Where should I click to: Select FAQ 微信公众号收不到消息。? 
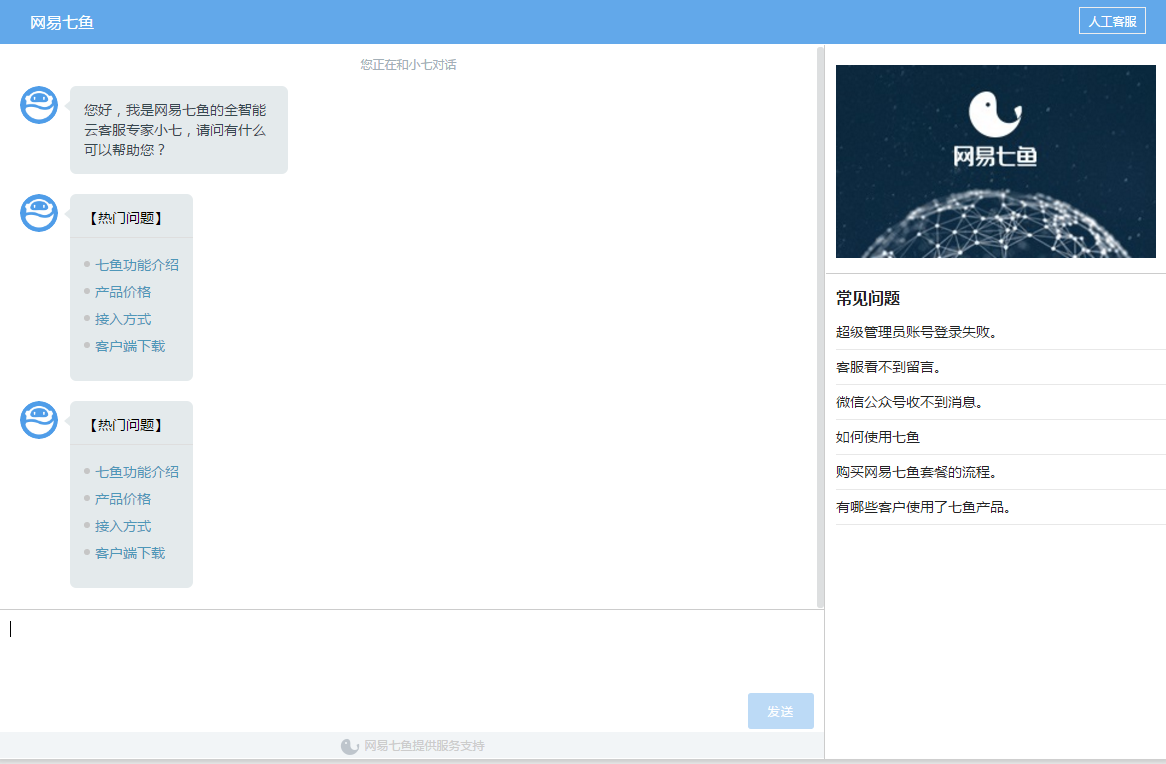1000,402
